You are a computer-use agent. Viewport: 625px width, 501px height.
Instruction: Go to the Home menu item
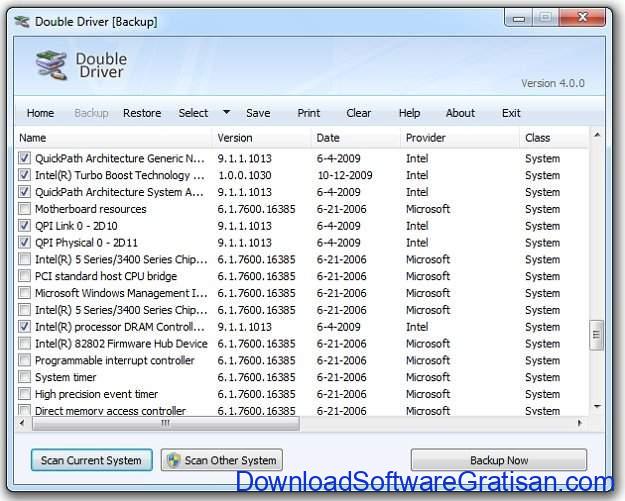click(x=40, y=113)
